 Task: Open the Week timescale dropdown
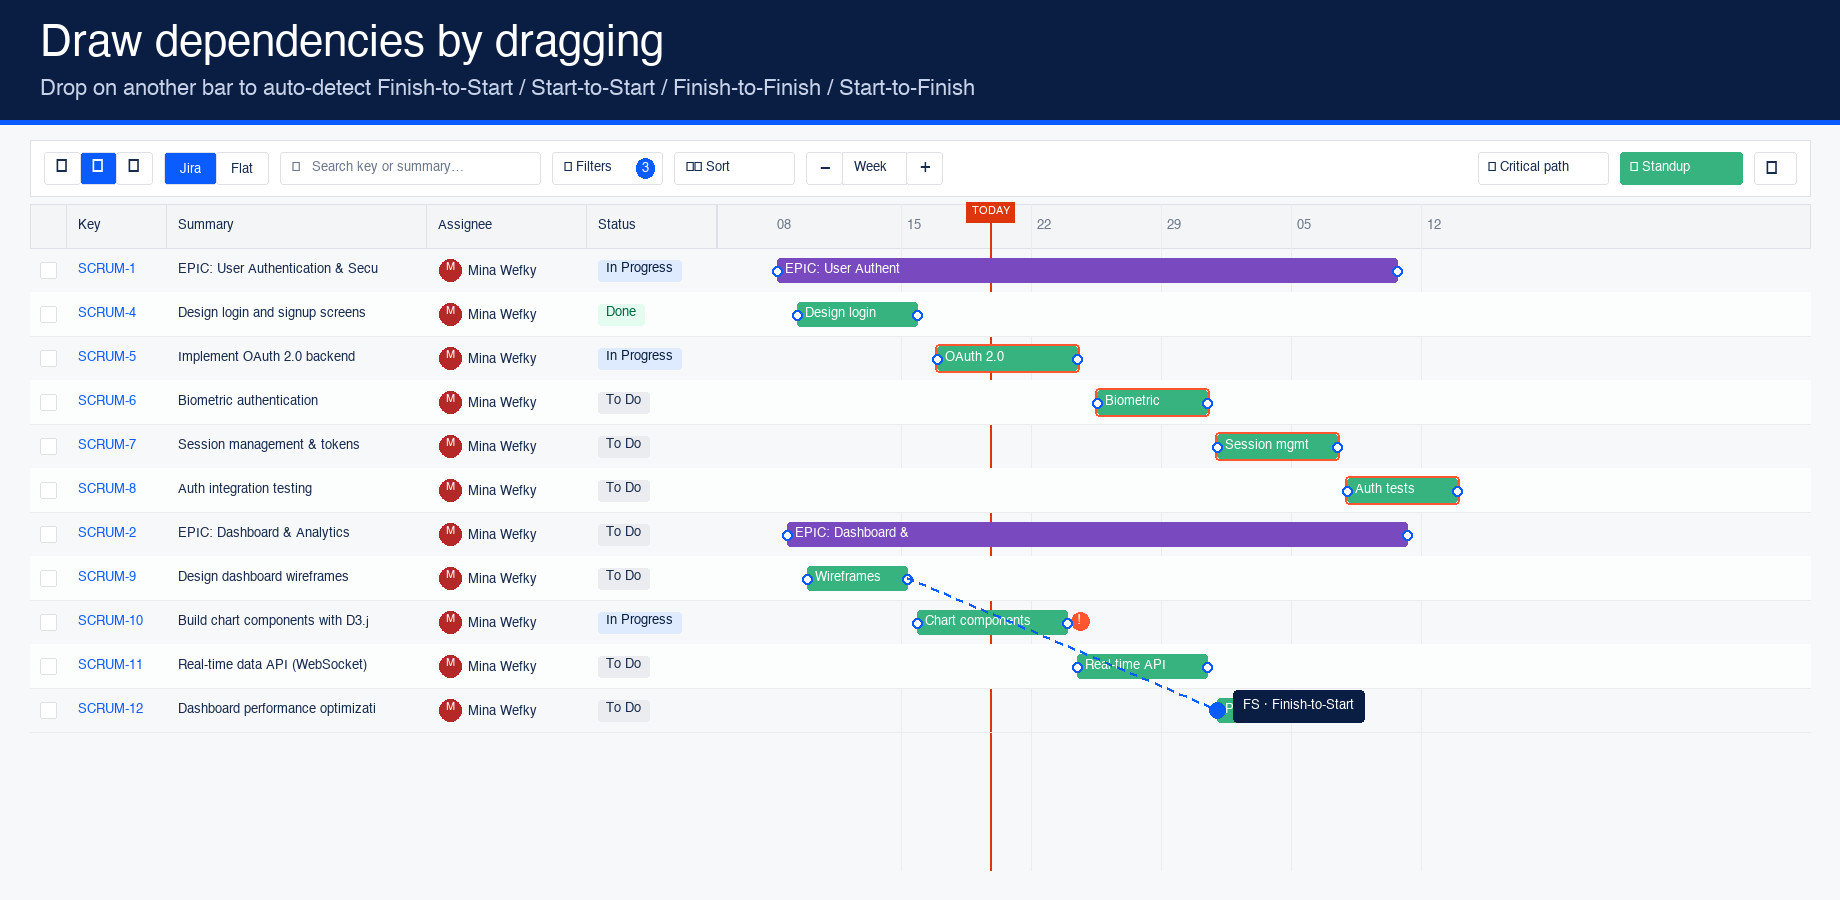869,167
